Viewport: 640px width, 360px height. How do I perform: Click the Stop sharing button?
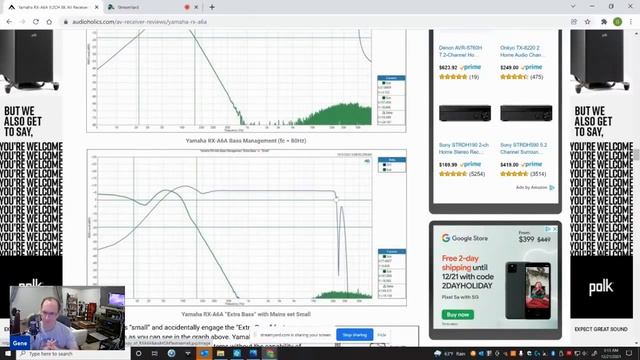click(x=354, y=335)
